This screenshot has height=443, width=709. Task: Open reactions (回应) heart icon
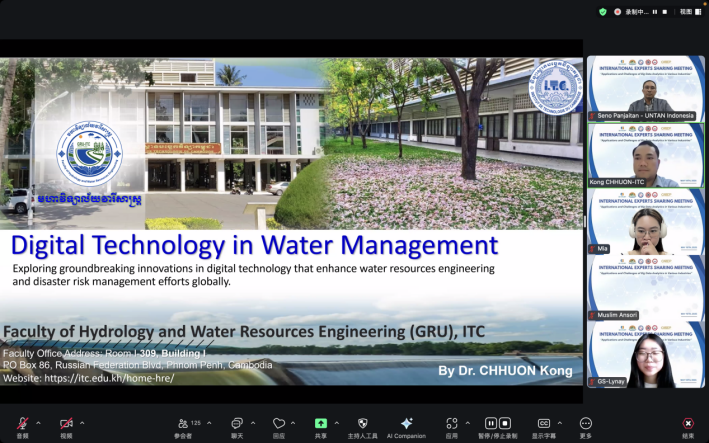[x=279, y=424]
